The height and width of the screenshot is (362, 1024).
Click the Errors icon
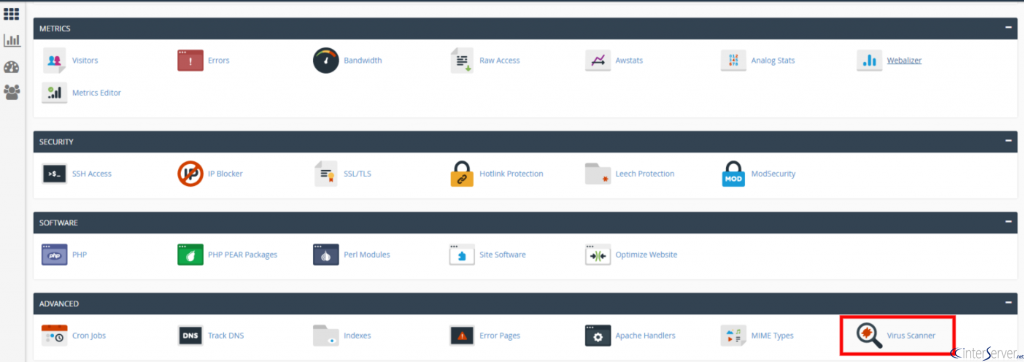click(x=190, y=60)
